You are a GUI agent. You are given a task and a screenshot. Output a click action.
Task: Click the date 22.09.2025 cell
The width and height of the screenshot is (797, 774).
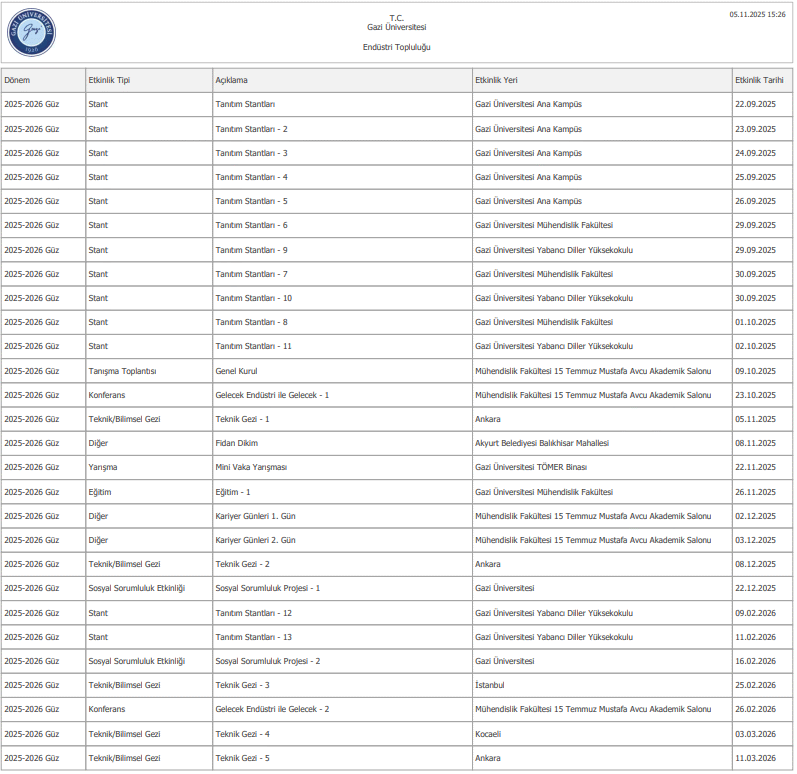pyautogui.click(x=755, y=104)
